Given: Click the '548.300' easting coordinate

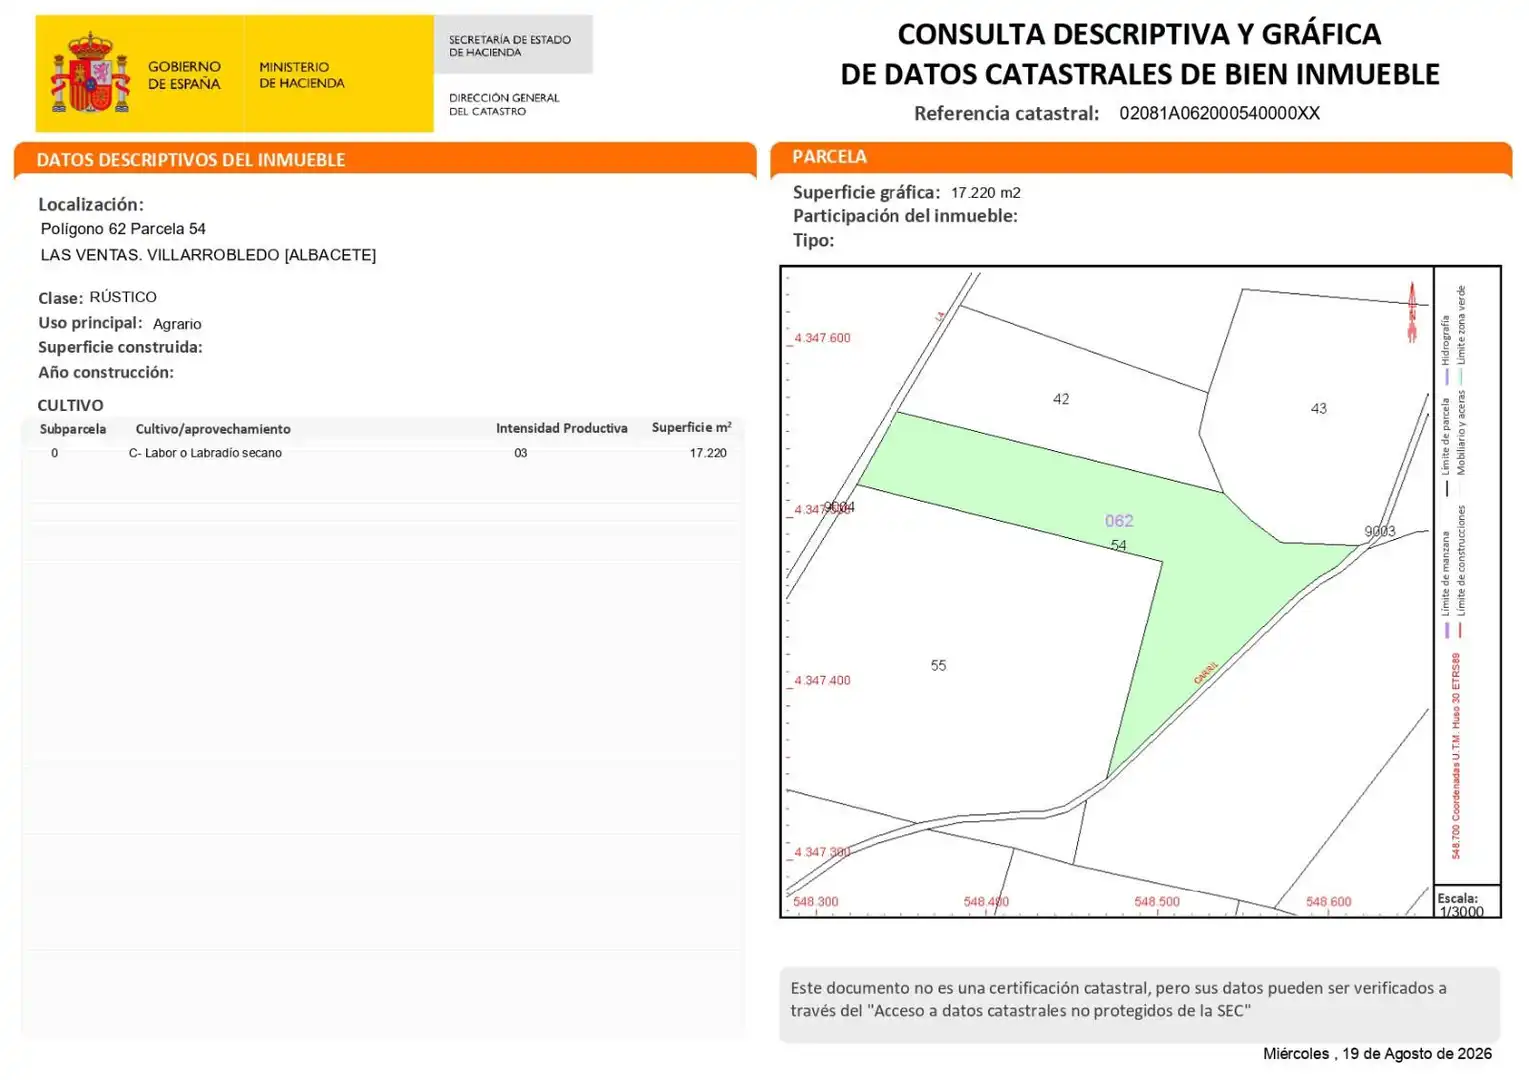Looking at the screenshot, I should [x=816, y=902].
